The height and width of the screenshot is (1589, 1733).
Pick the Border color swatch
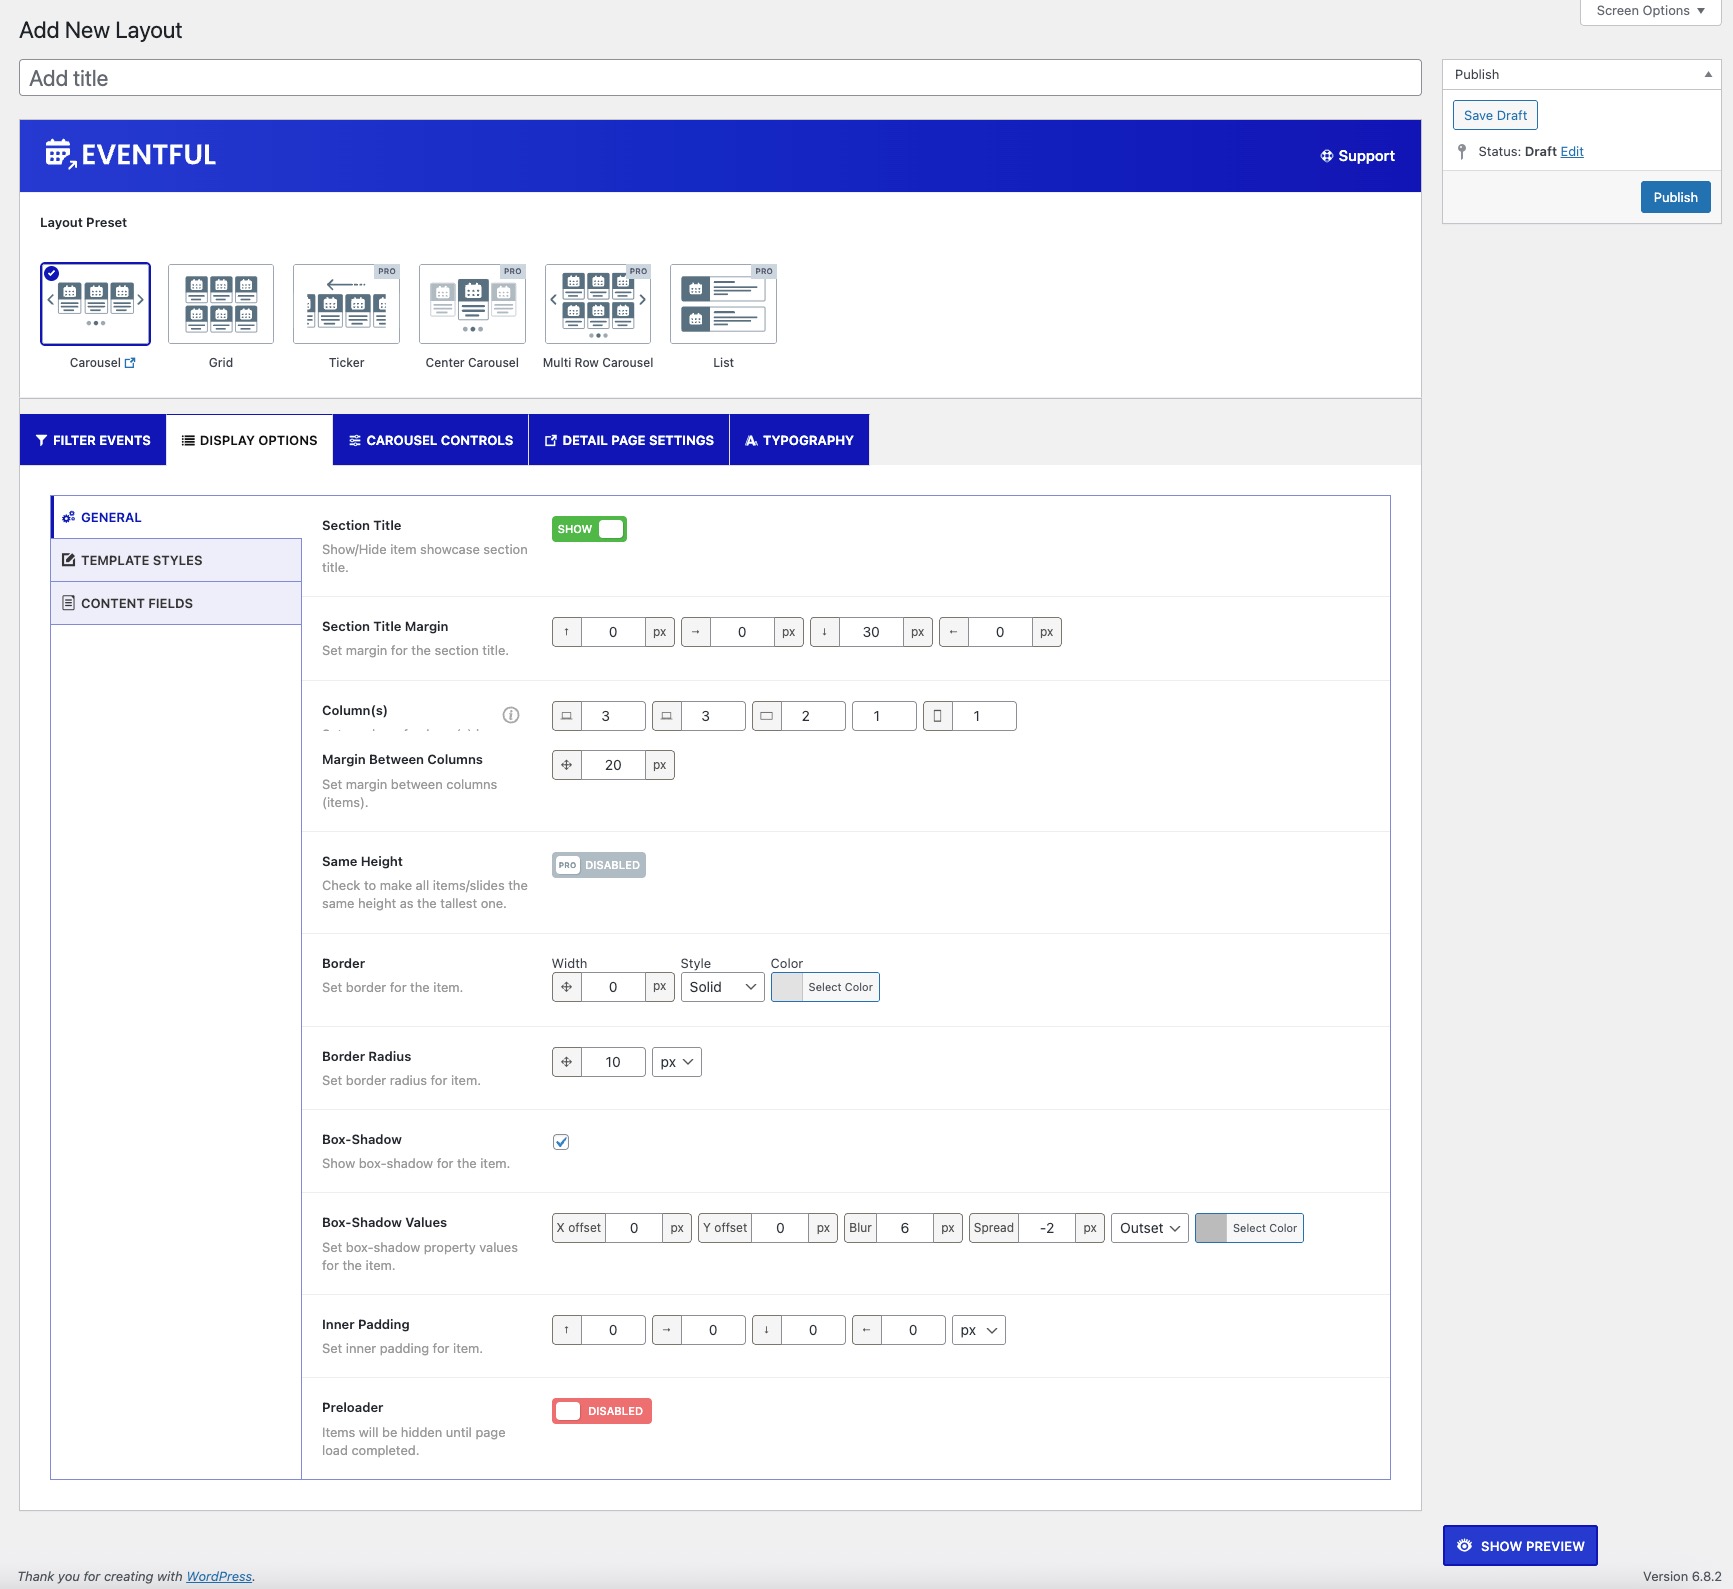(788, 987)
